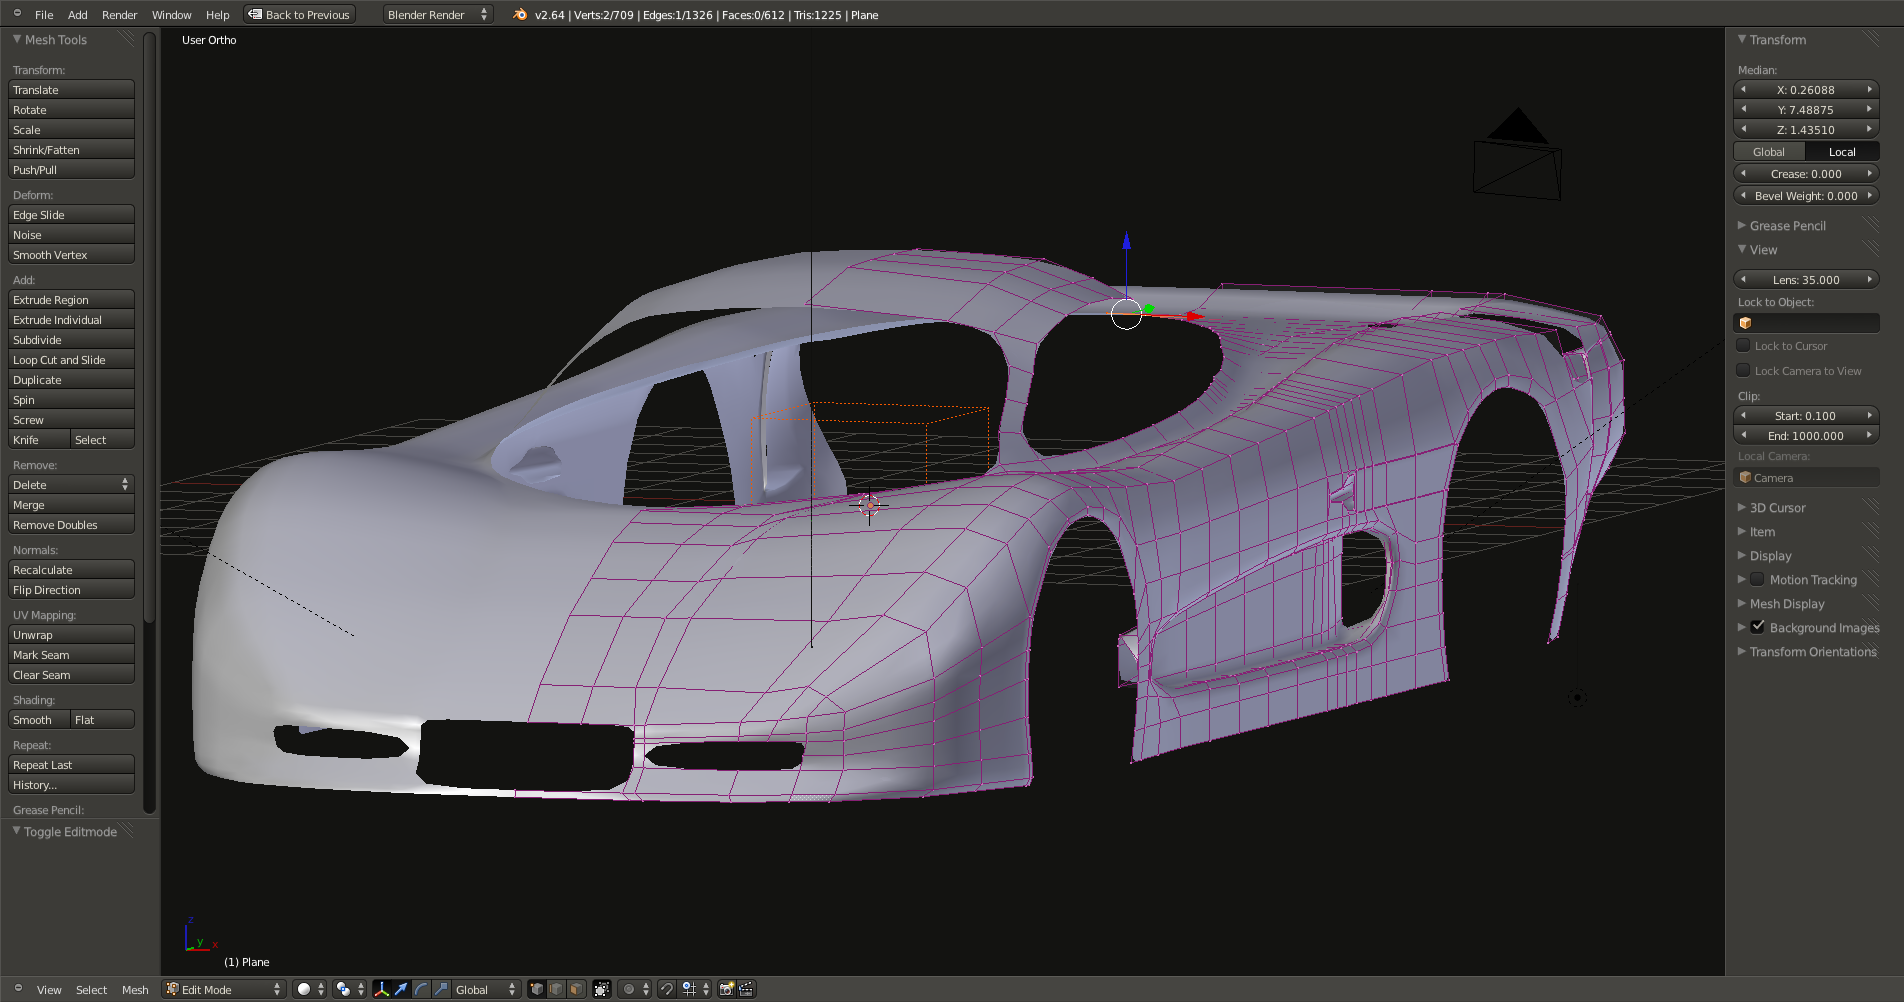The image size is (1904, 1002).
Task: Open the File menu
Action: (x=44, y=15)
